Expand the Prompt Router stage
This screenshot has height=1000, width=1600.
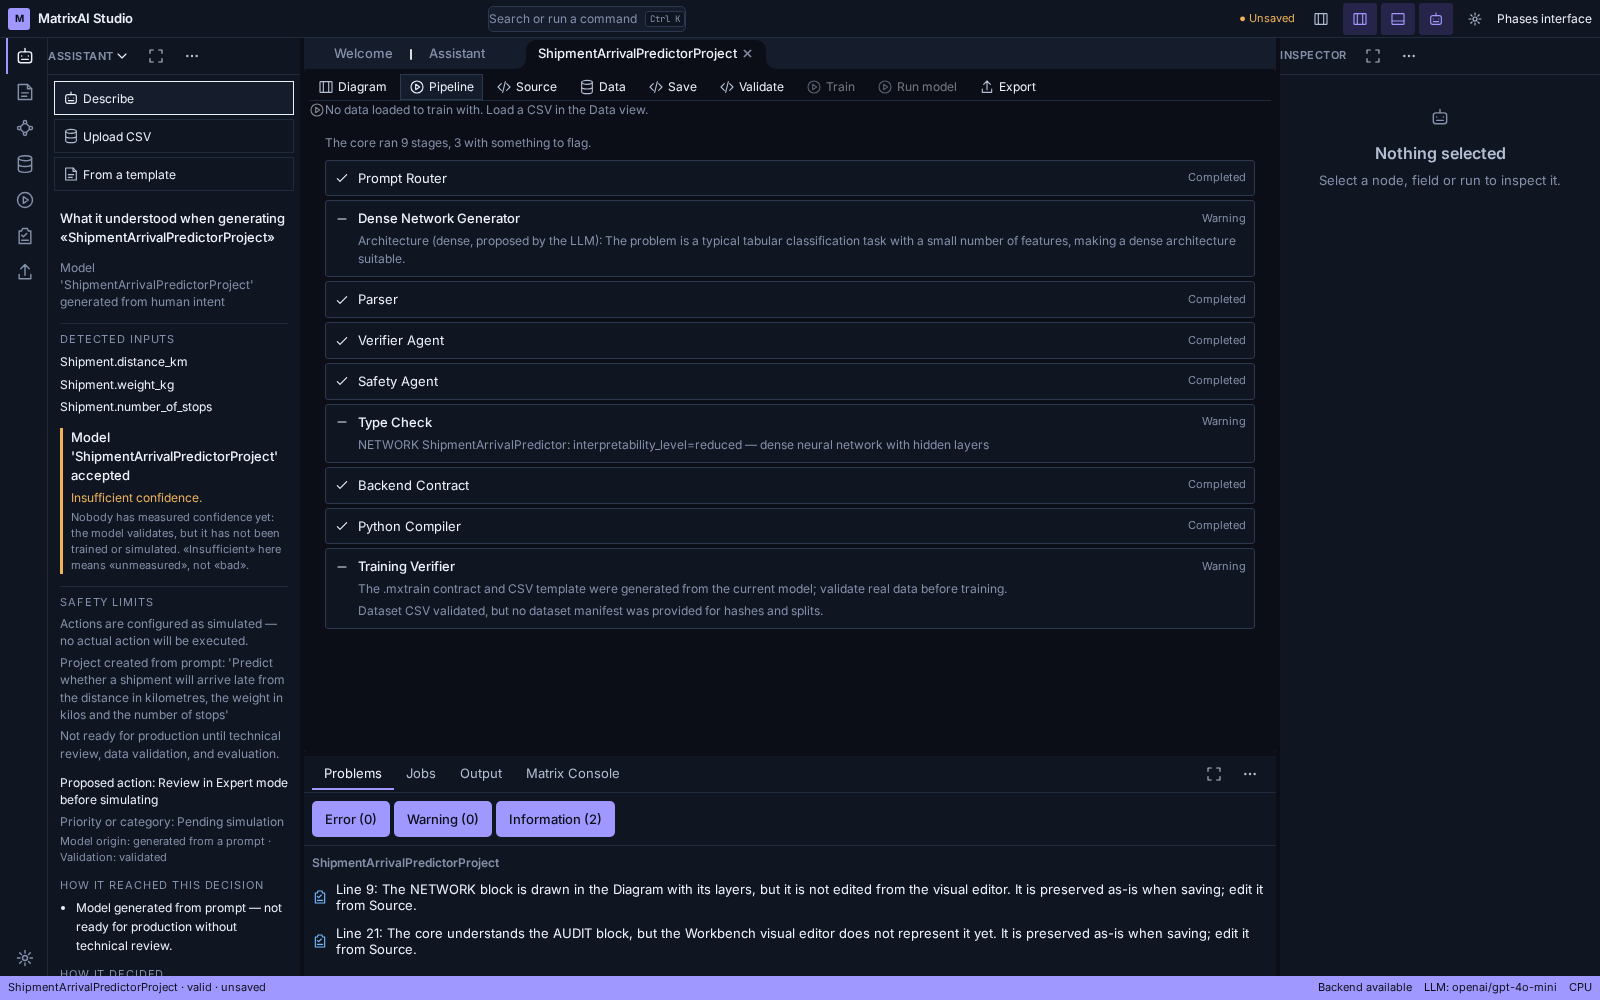[x=790, y=178]
